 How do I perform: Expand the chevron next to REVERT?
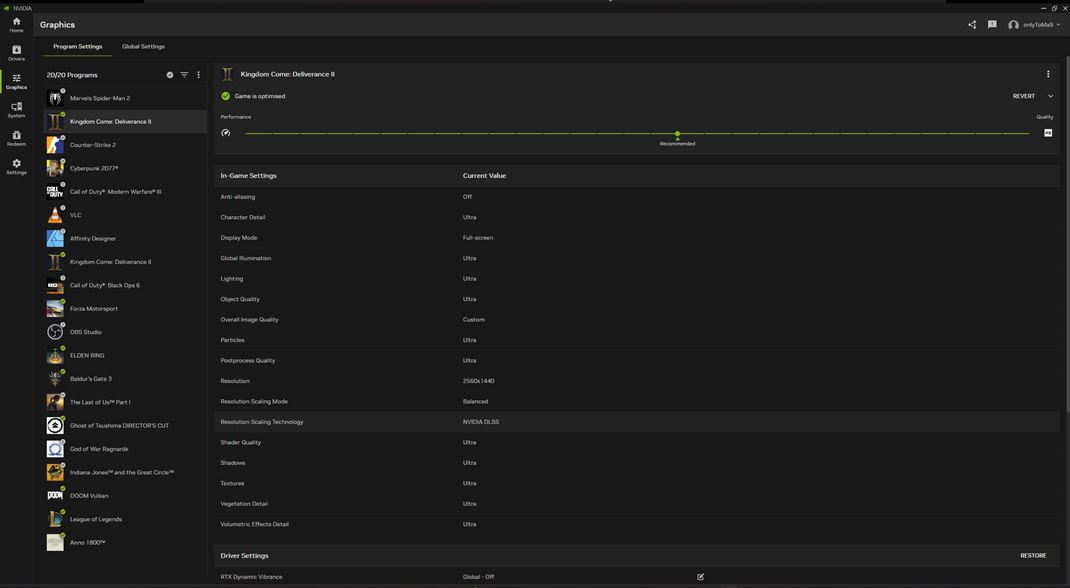tap(1050, 96)
